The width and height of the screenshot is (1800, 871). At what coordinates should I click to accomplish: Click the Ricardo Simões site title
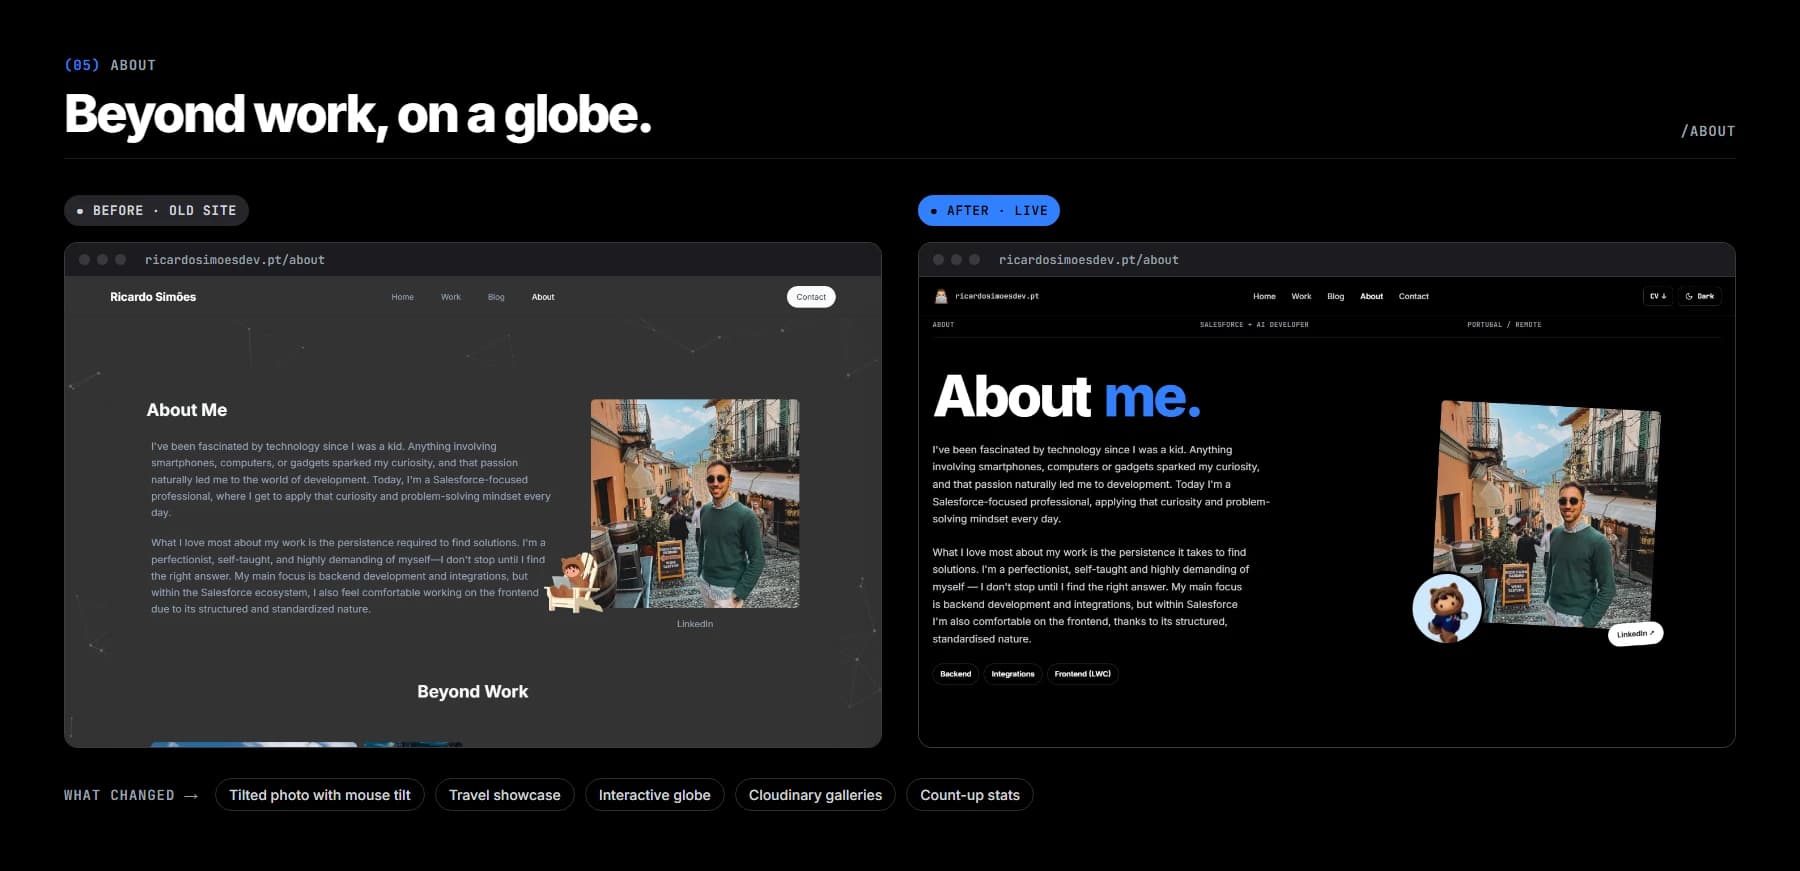(153, 297)
